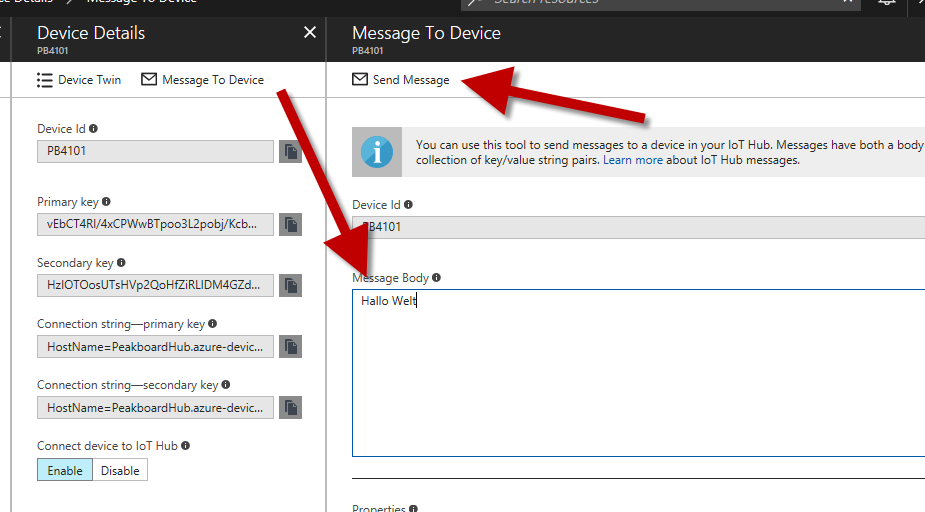
Task: Focus the Message Body text area
Action: pos(638,373)
